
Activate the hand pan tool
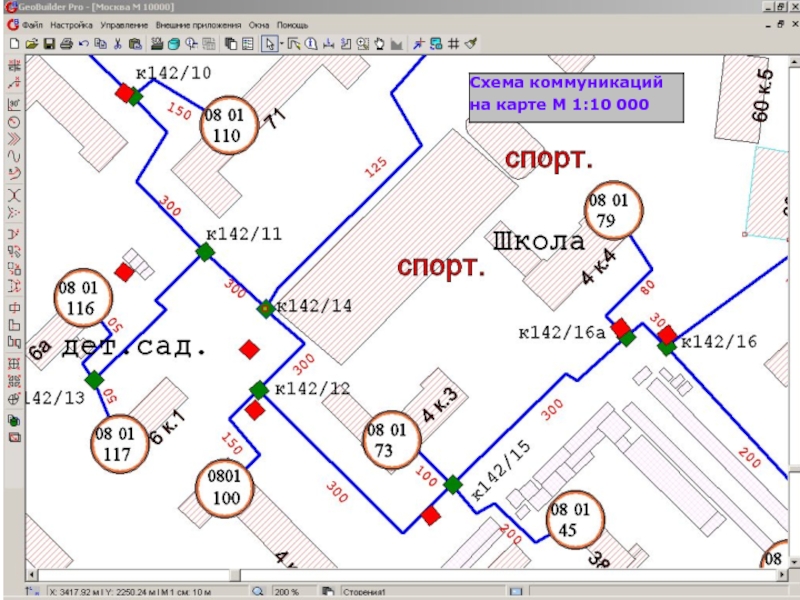click(380, 44)
